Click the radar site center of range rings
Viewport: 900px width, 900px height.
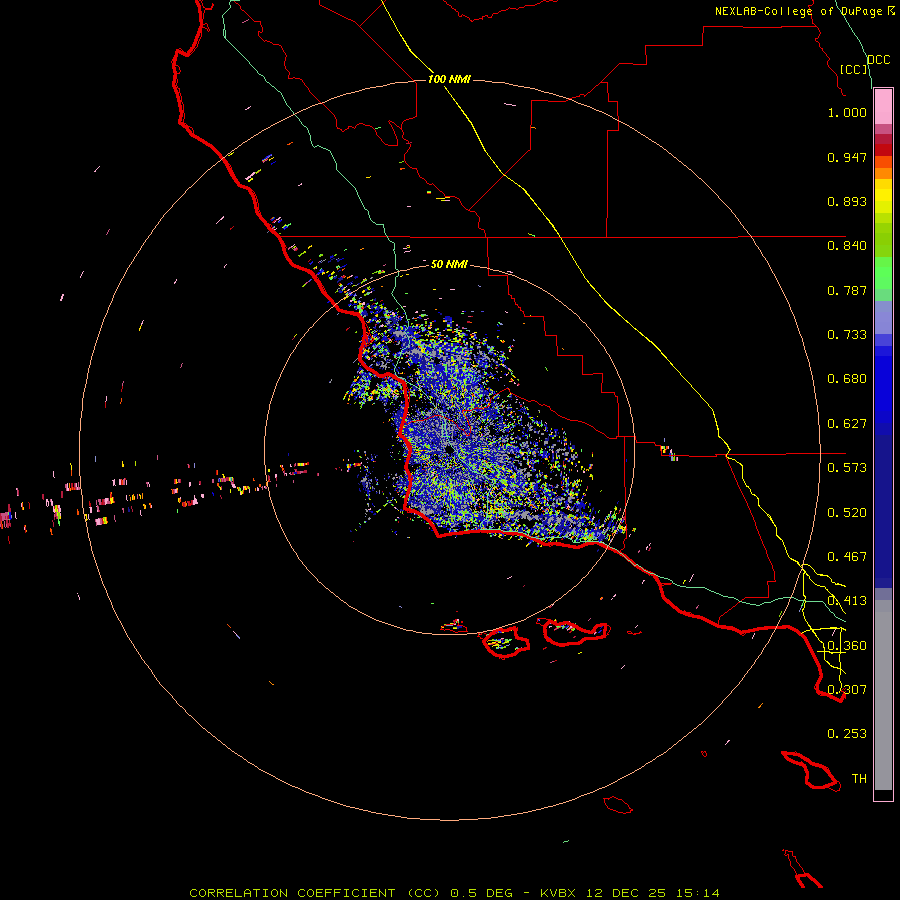click(x=449, y=449)
